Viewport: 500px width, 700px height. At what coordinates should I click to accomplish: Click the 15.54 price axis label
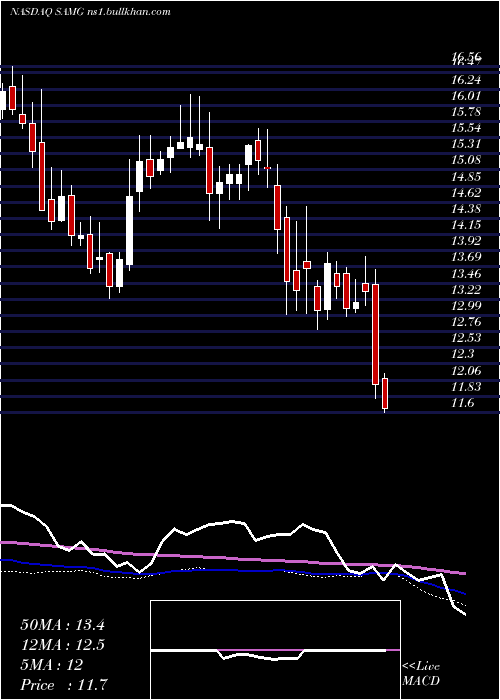[x=467, y=128]
